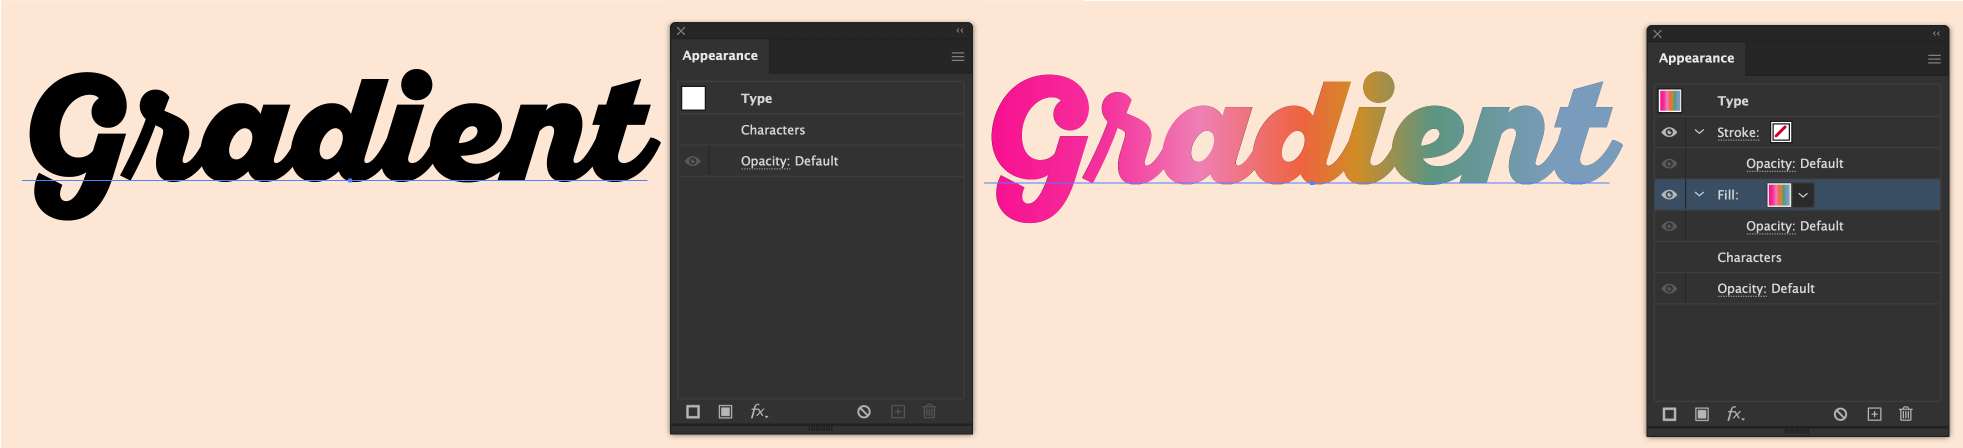Select Characters row in left Appearance panel

pos(821,130)
